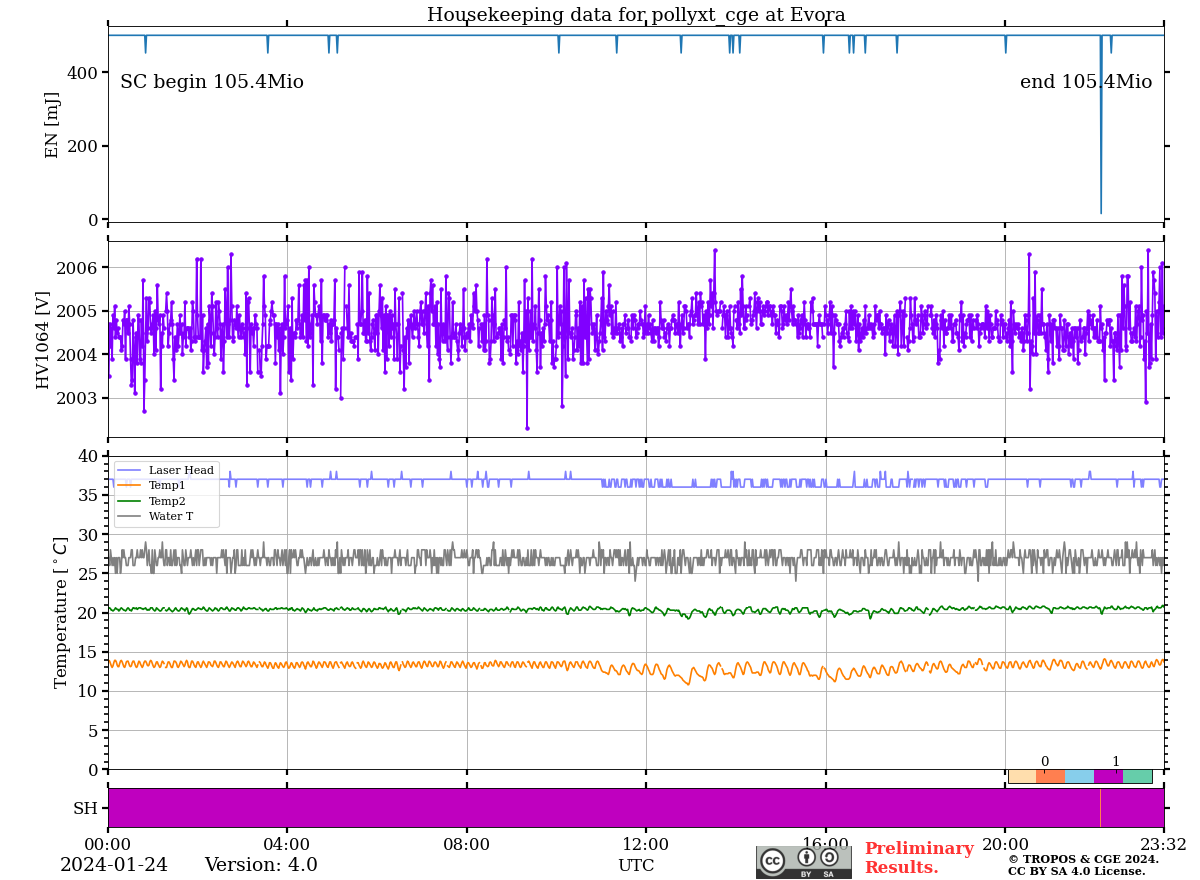The width and height of the screenshot is (1200, 880).
Task: Pick the magenta swatch in SH colorbar
Action: [x=1108, y=776]
